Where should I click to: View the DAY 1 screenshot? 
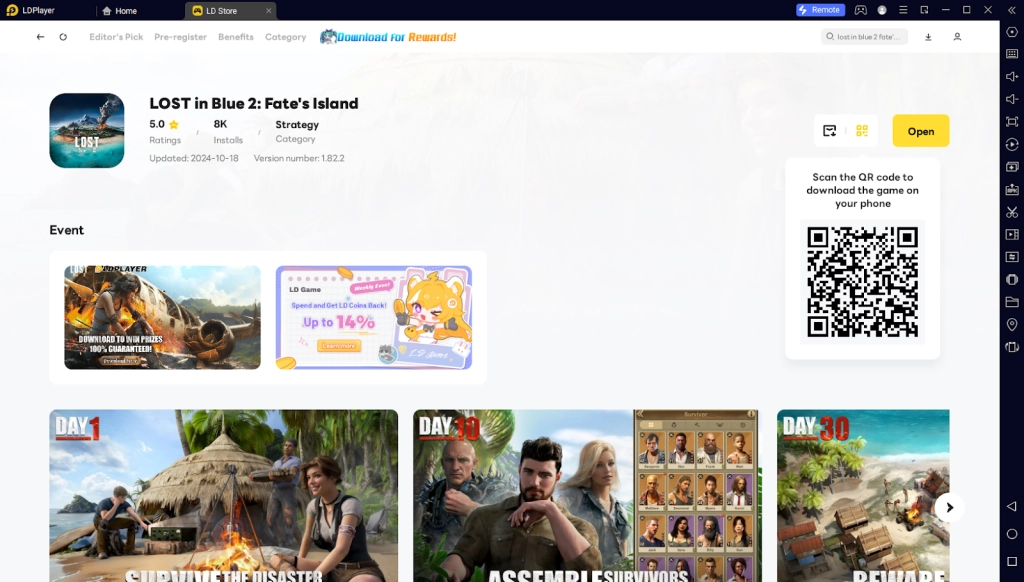click(223, 496)
